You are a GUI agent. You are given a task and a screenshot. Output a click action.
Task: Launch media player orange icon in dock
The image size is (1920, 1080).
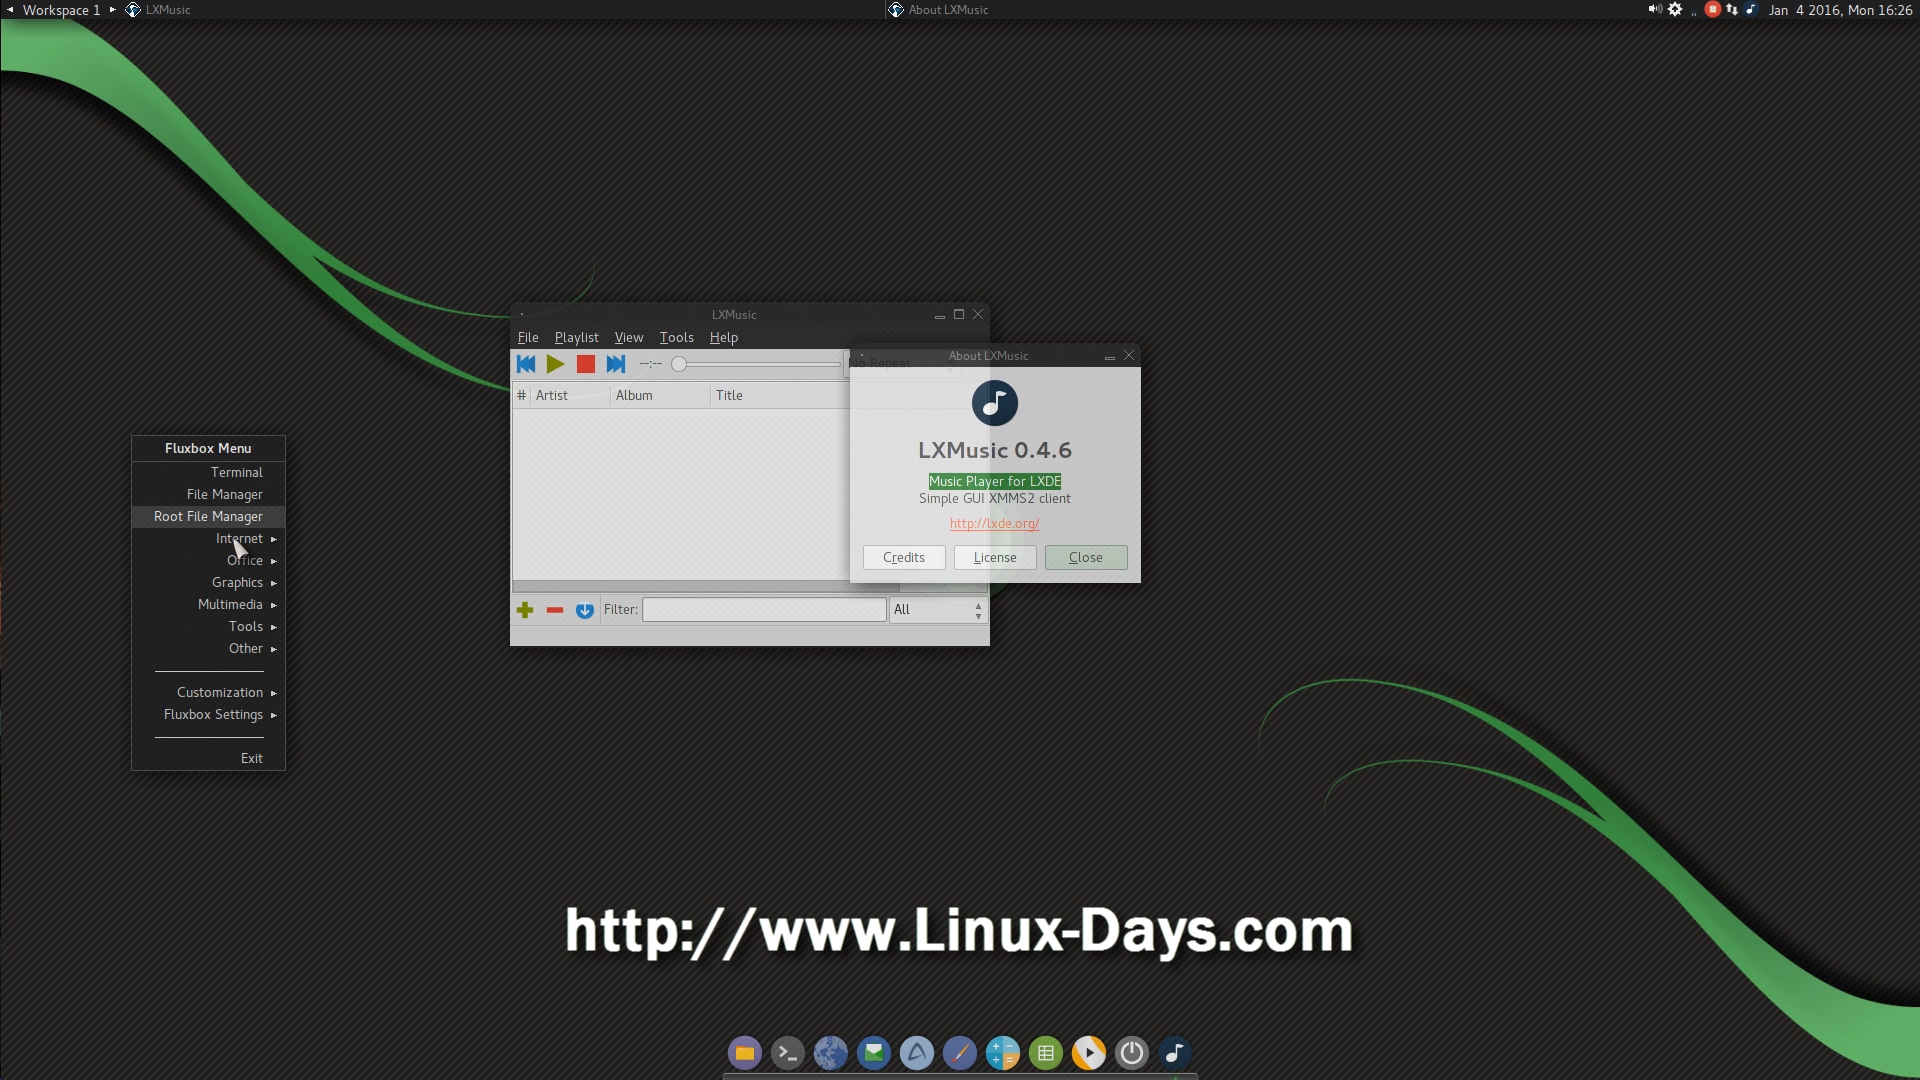(x=1089, y=1053)
